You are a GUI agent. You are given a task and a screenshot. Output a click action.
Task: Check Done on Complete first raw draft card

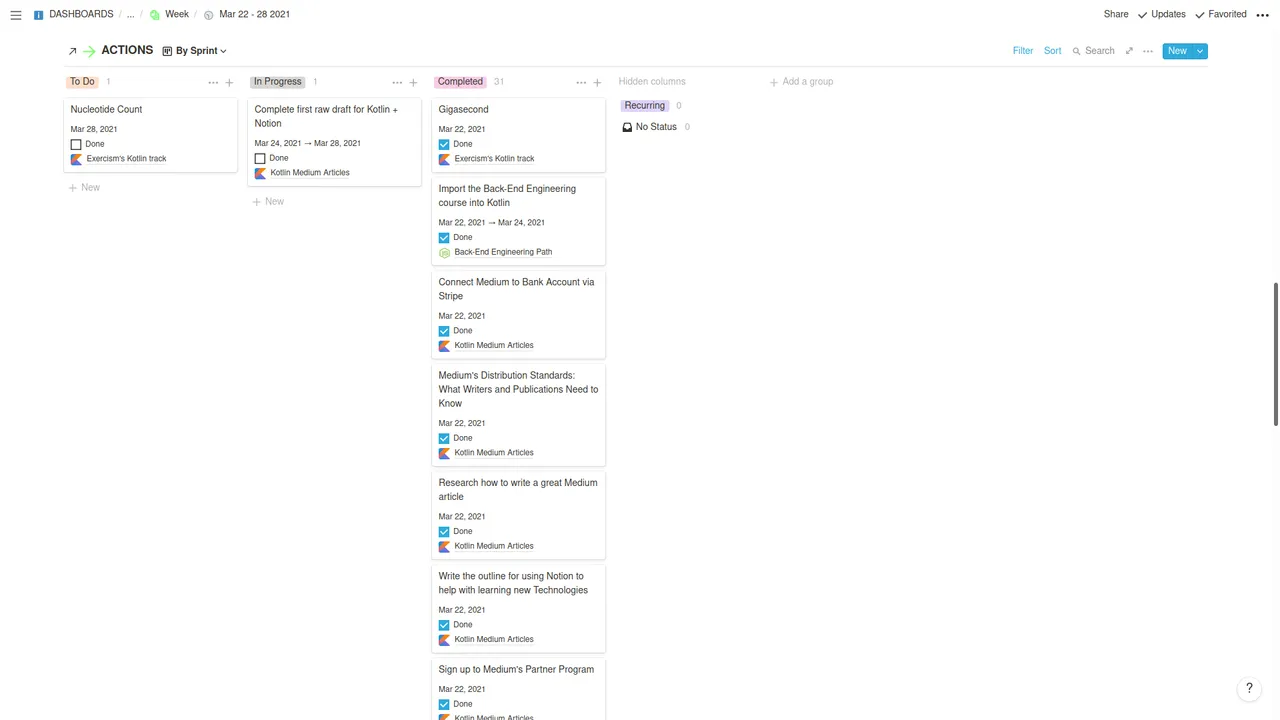[x=260, y=158]
